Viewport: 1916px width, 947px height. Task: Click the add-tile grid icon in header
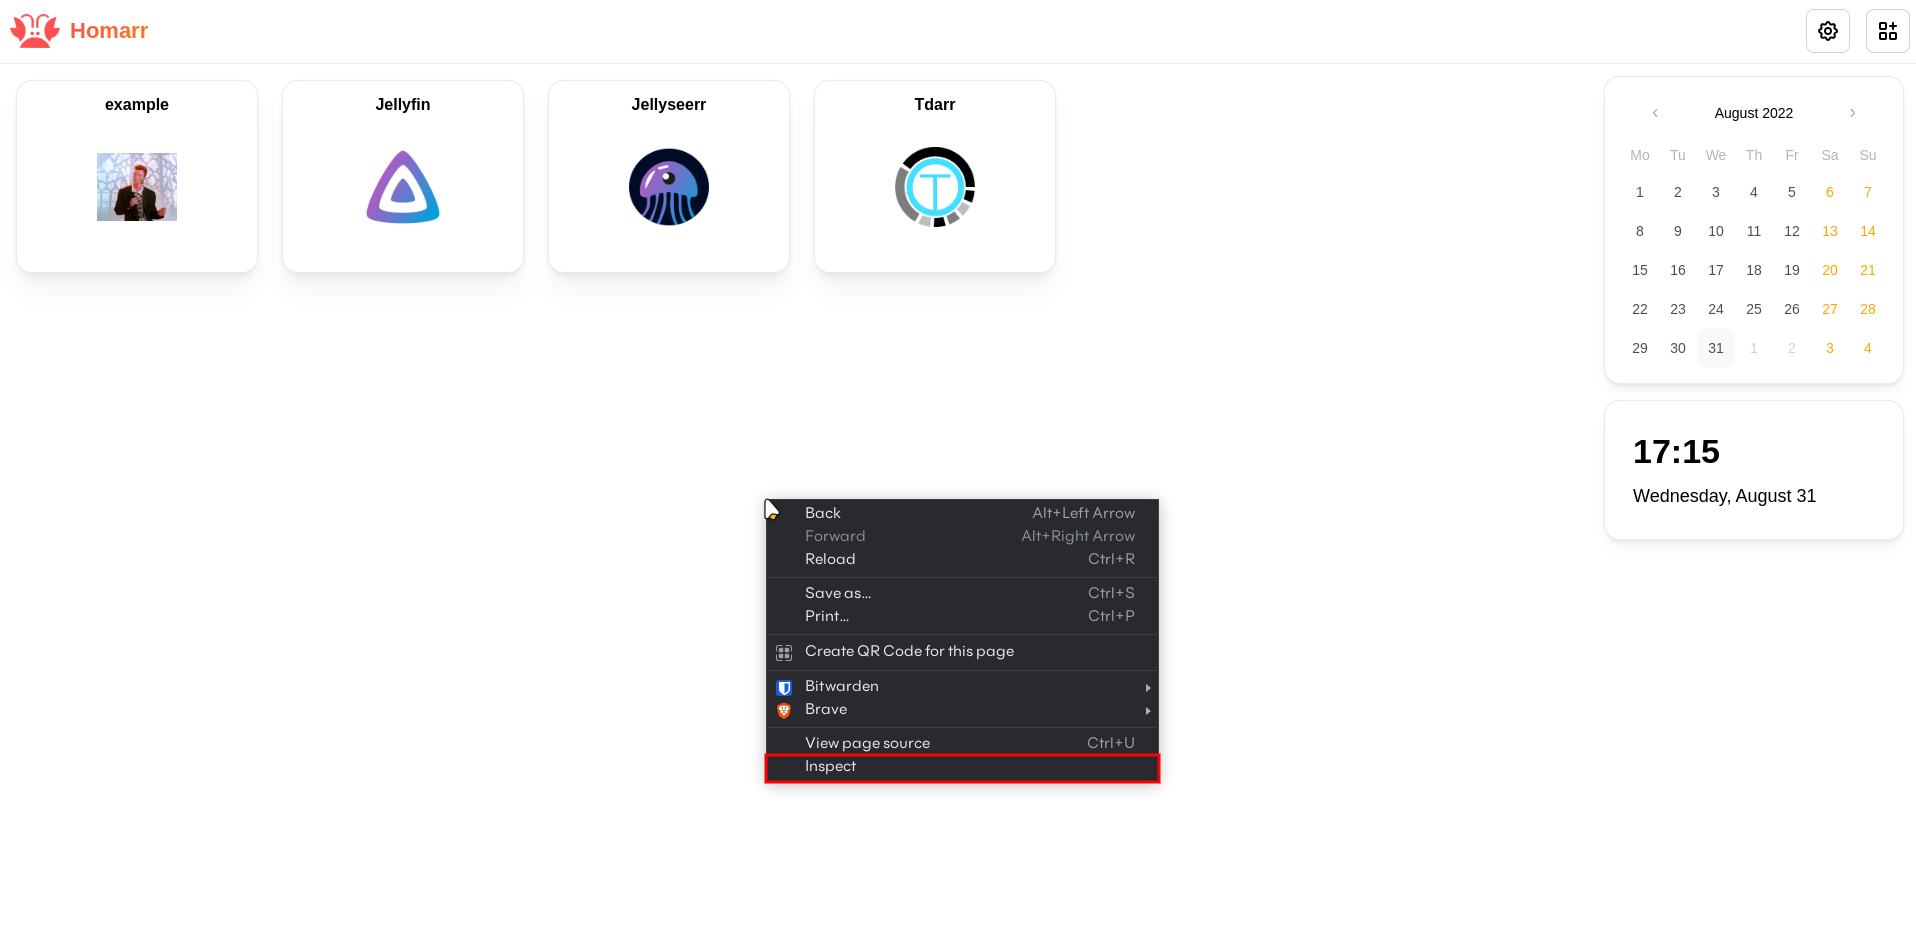click(x=1887, y=31)
